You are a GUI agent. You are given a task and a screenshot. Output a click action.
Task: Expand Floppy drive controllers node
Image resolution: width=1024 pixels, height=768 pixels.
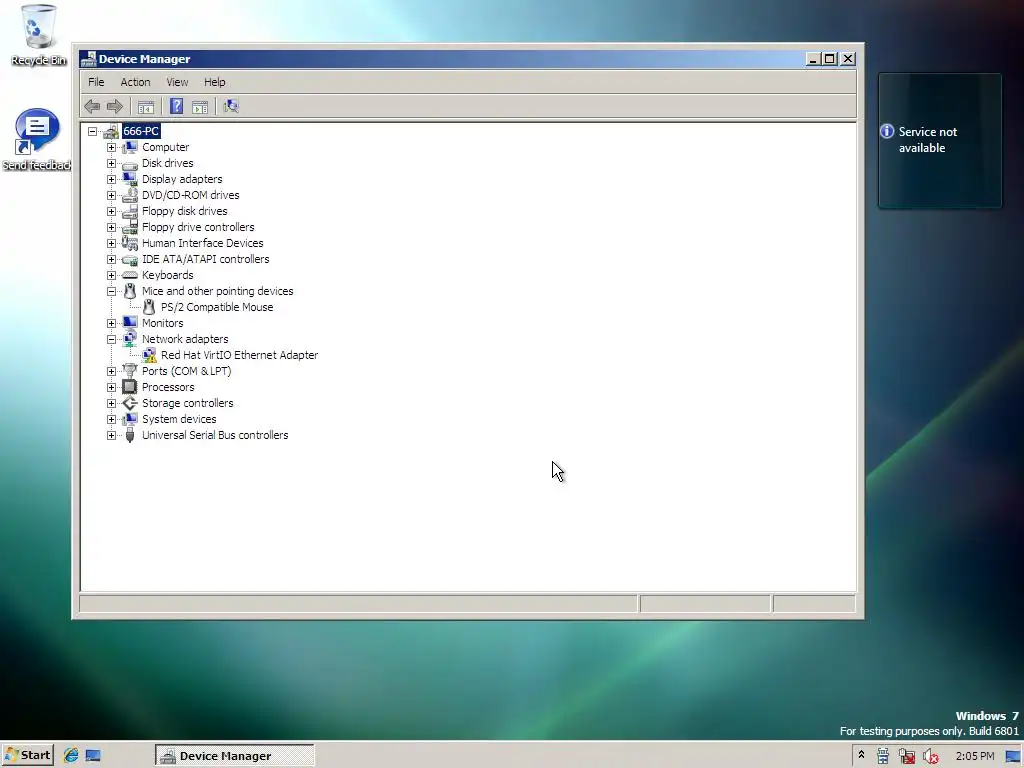(x=111, y=227)
